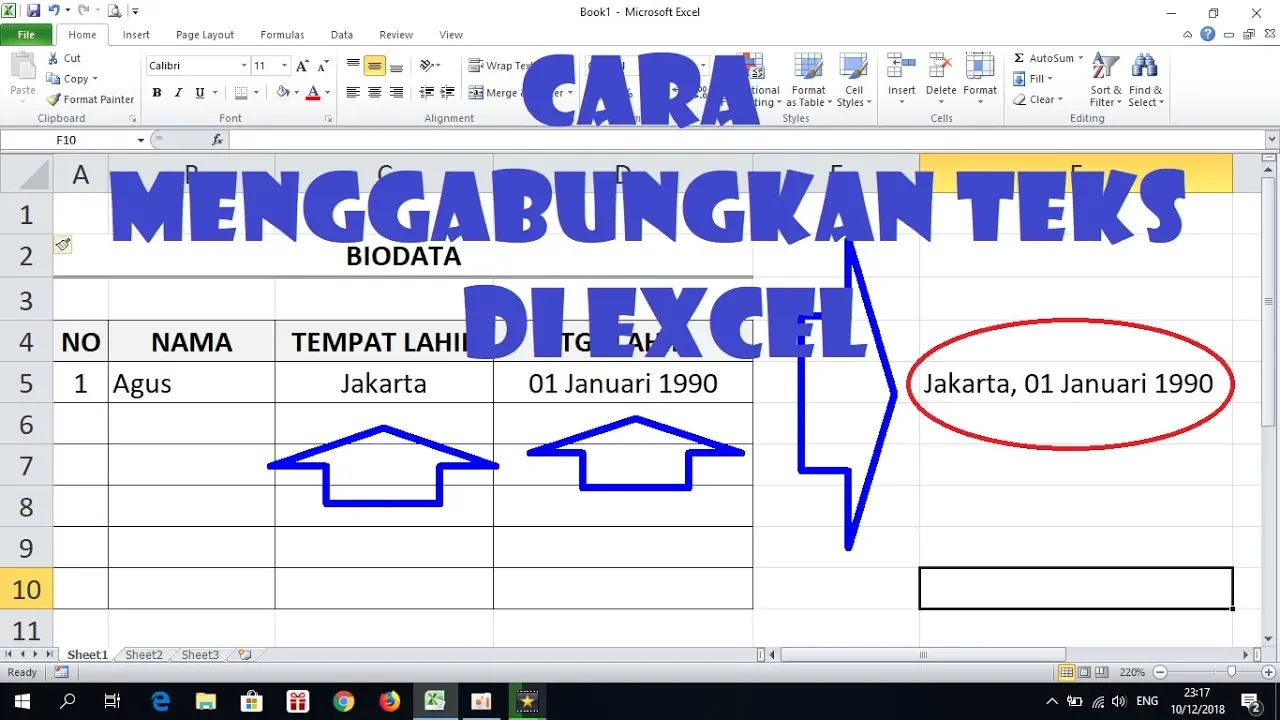Toggle Bold formatting
The image size is (1280, 720).
[157, 93]
